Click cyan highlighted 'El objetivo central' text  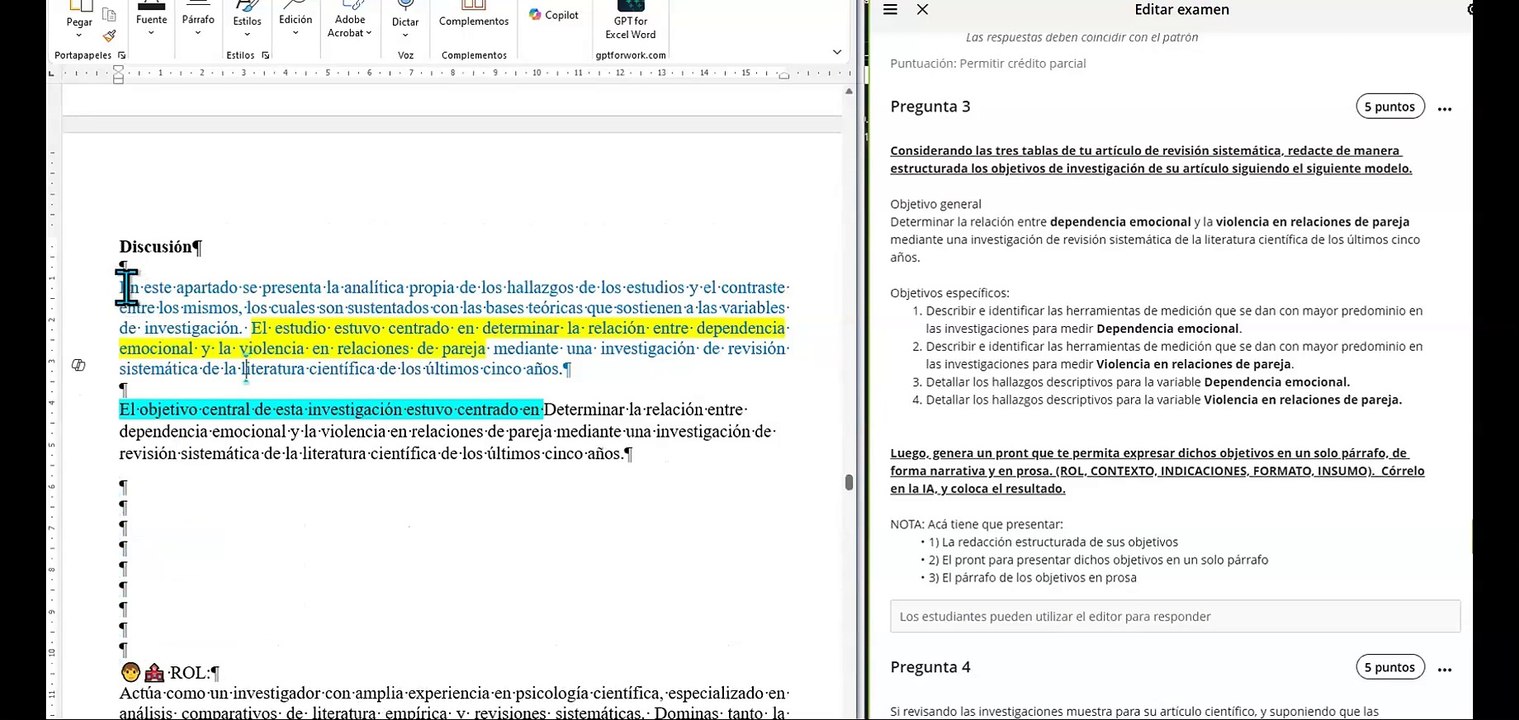tap(330, 409)
